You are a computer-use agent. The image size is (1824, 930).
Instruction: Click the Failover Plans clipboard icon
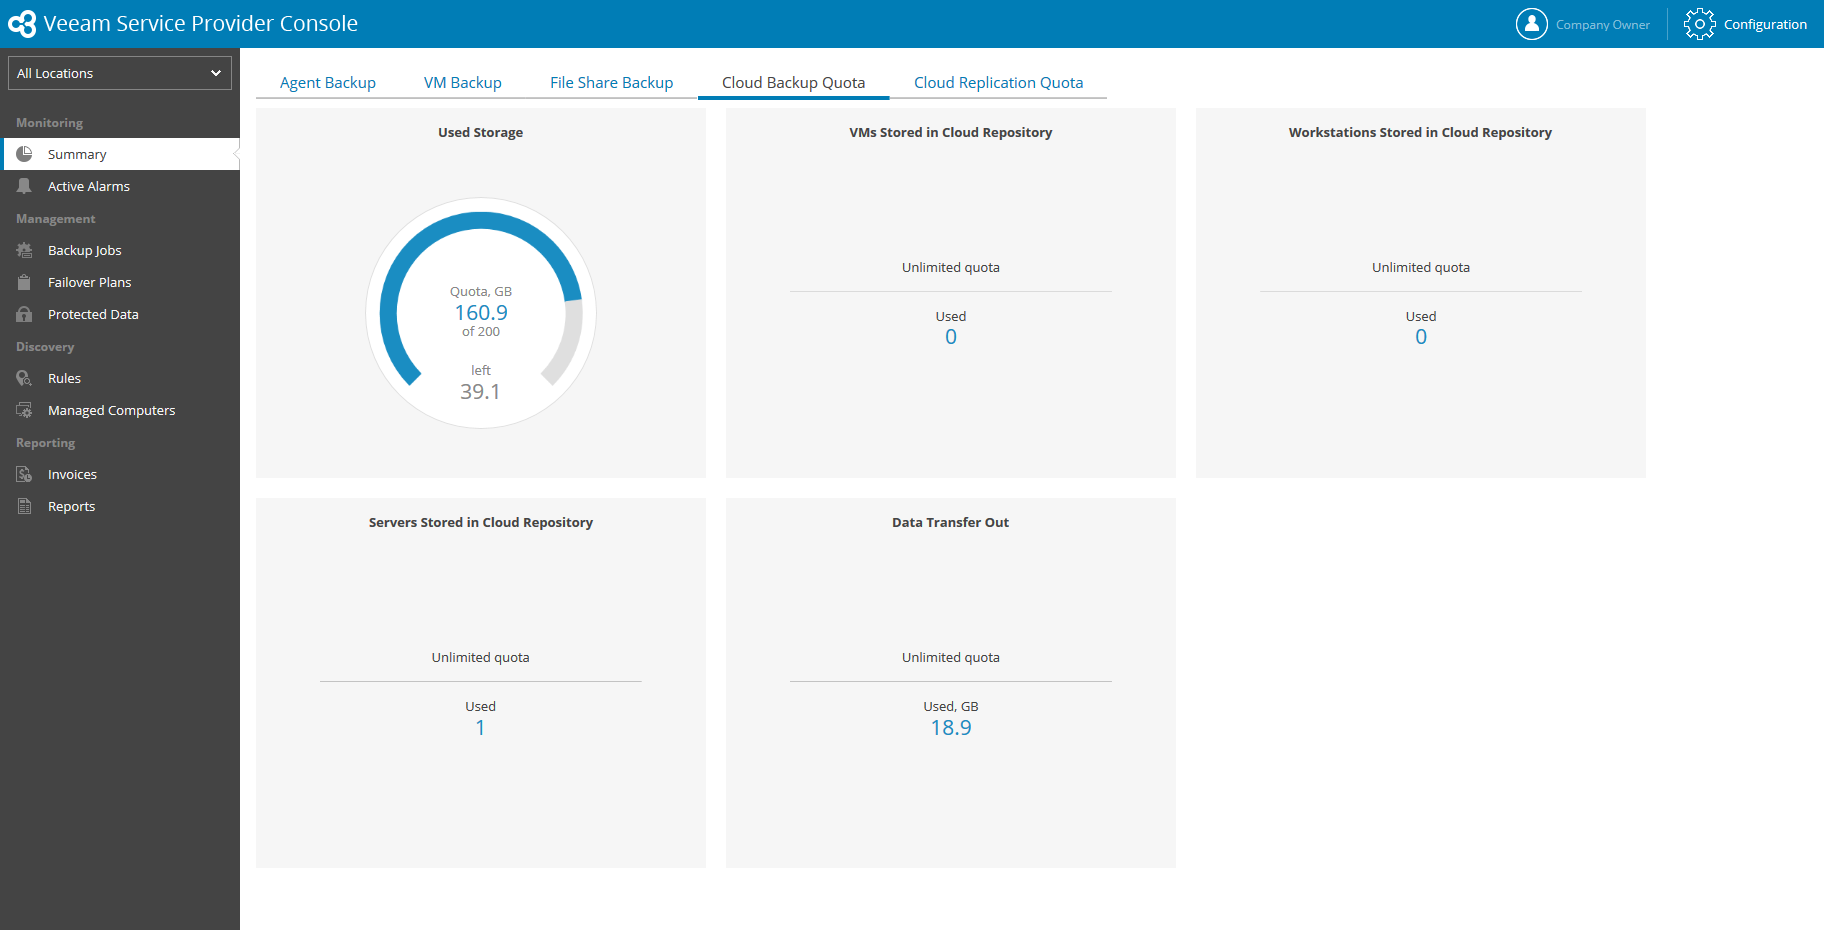[24, 282]
